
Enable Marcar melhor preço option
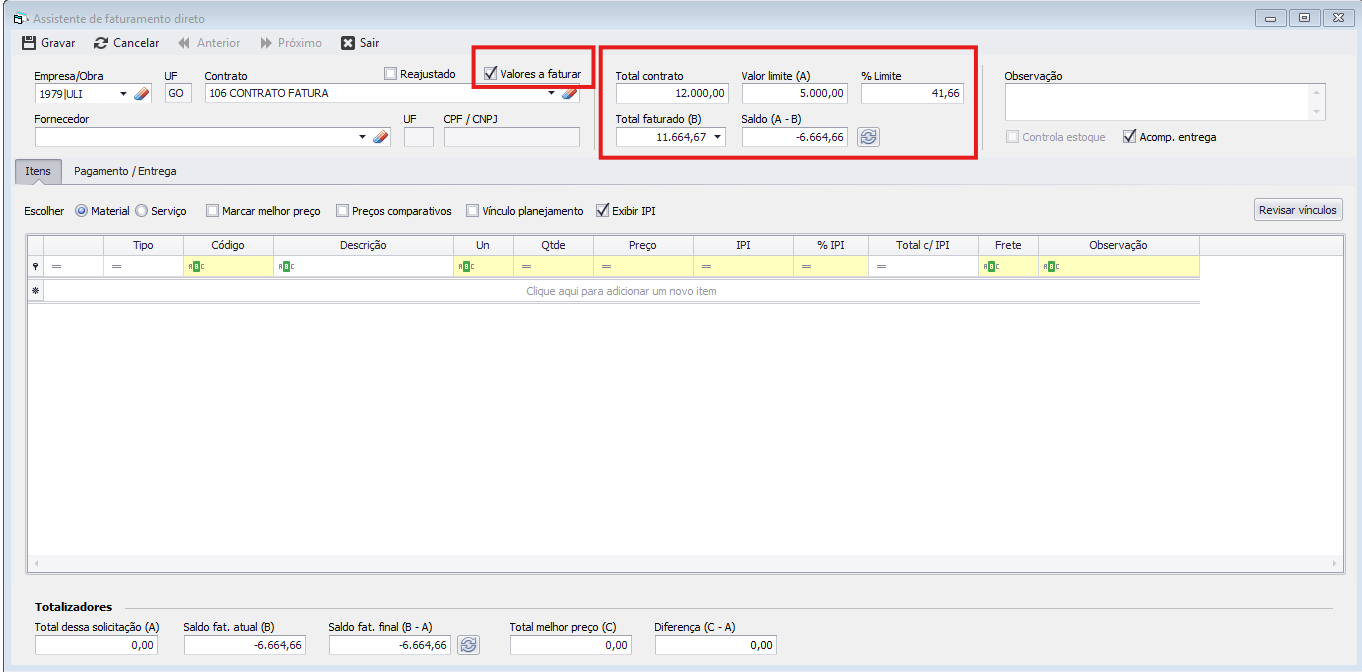[x=213, y=211]
